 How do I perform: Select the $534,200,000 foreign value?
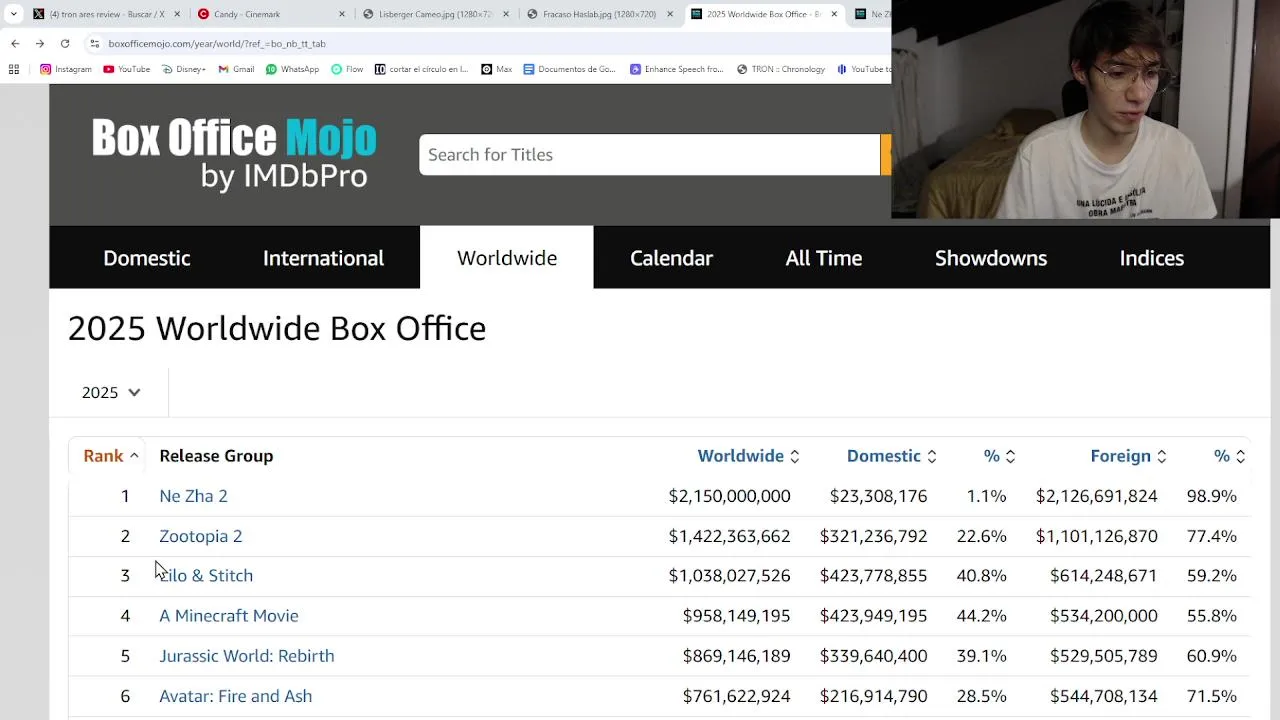1103,616
